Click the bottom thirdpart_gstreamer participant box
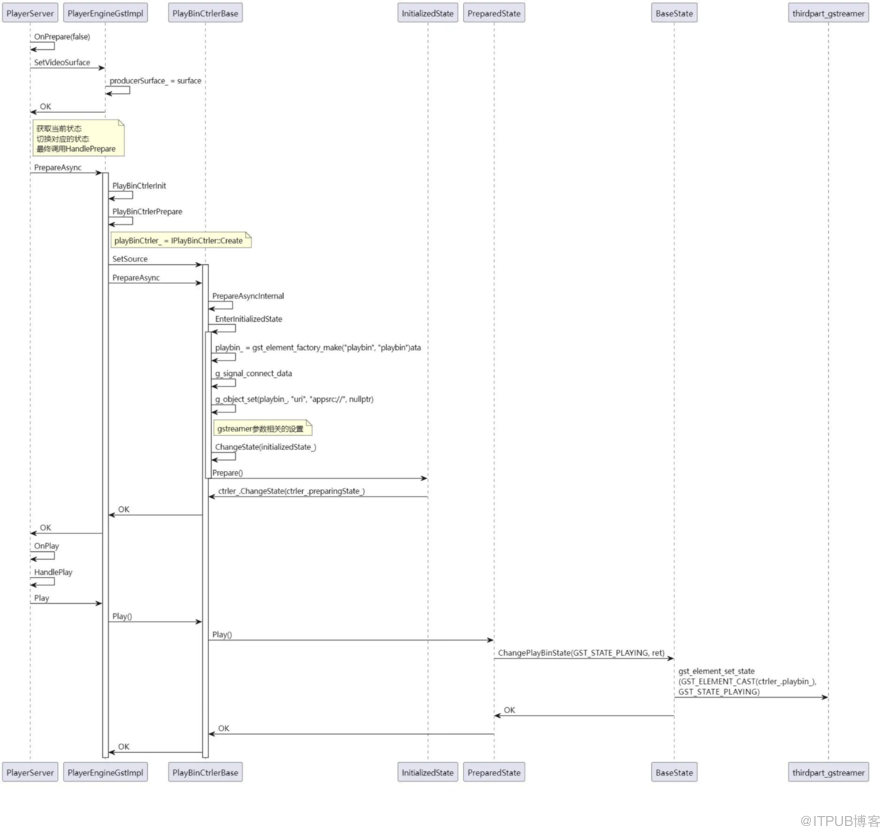The image size is (890, 836). pyautogui.click(x=828, y=772)
